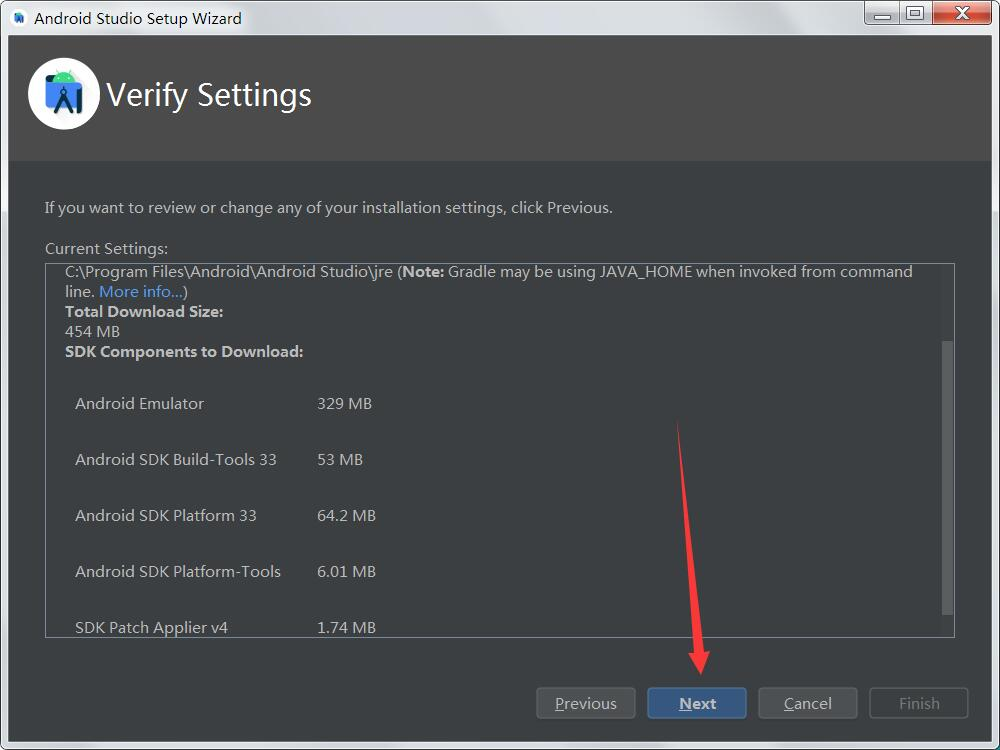Image resolution: width=1000 pixels, height=750 pixels.
Task: Click the SDK Components to Download heading
Action: pyautogui.click(x=184, y=351)
